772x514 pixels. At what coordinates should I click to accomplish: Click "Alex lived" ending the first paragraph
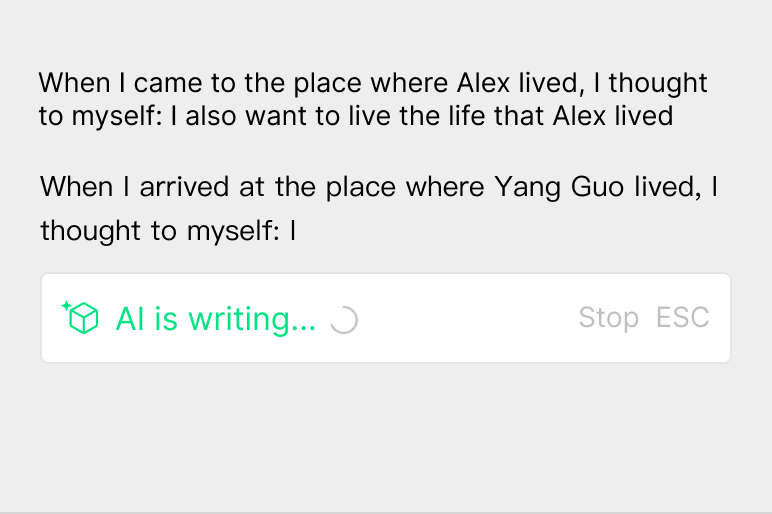tap(612, 115)
